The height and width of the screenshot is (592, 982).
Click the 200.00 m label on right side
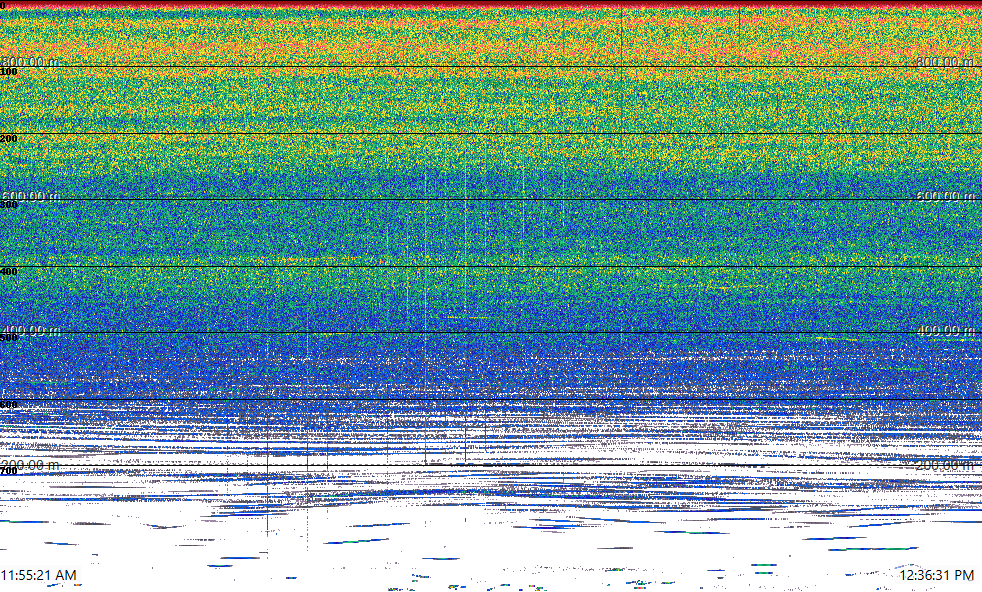click(946, 465)
